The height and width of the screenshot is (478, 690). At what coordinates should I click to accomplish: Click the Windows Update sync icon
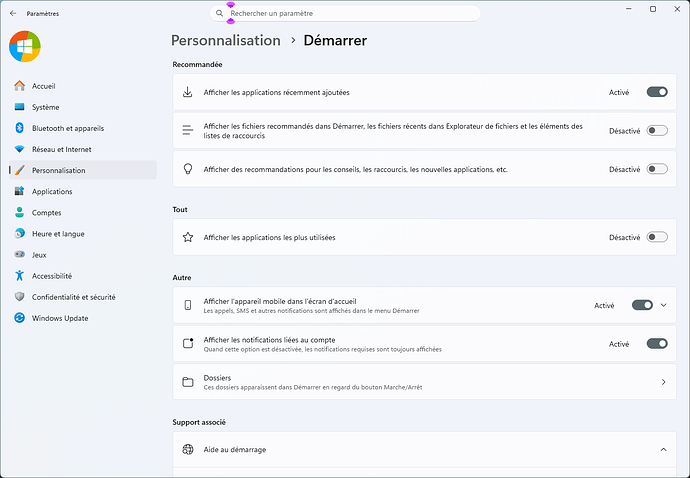(19, 318)
